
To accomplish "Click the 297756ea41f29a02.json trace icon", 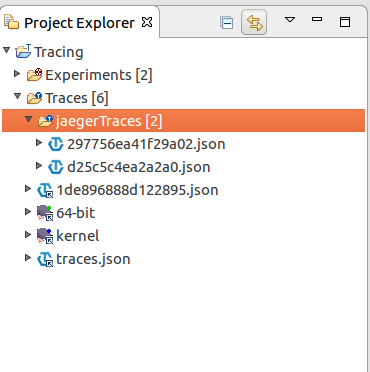I will tap(56, 144).
